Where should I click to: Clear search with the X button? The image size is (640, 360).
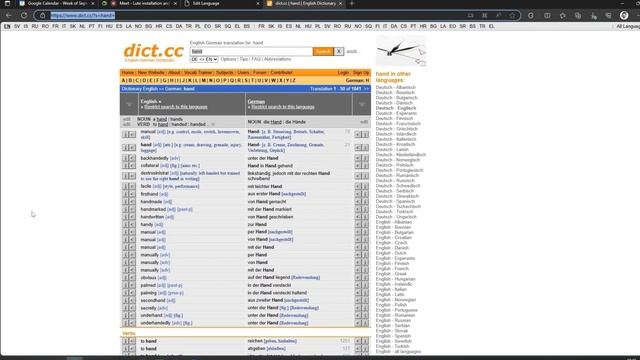click(x=339, y=51)
